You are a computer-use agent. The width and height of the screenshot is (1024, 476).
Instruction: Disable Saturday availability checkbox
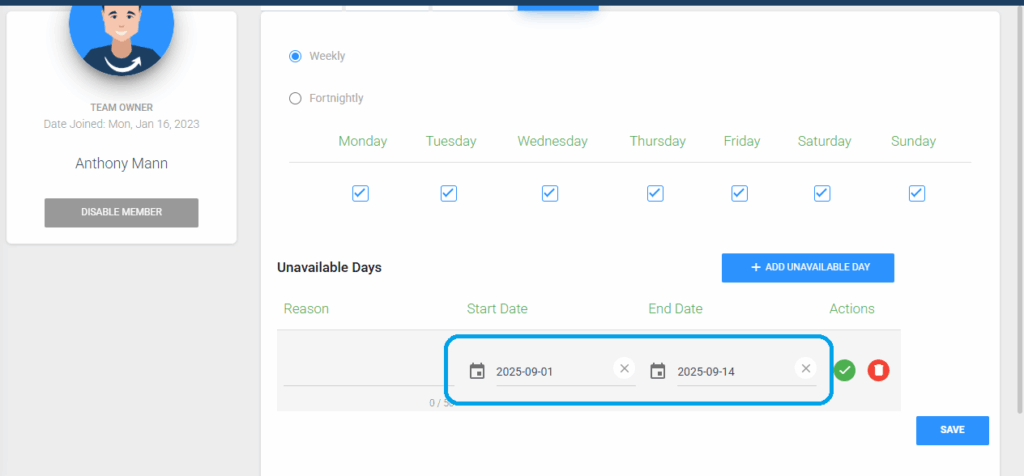(823, 193)
